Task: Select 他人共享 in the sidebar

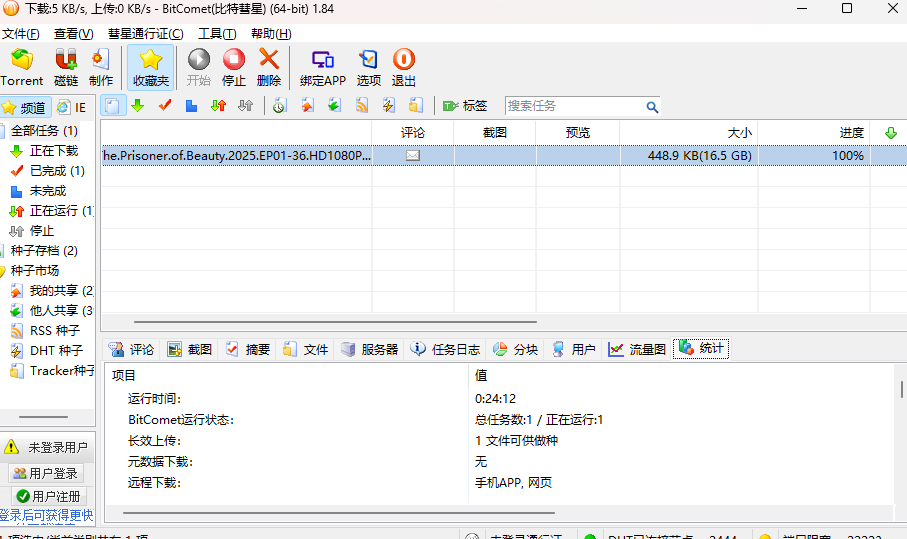Action: tap(61, 311)
